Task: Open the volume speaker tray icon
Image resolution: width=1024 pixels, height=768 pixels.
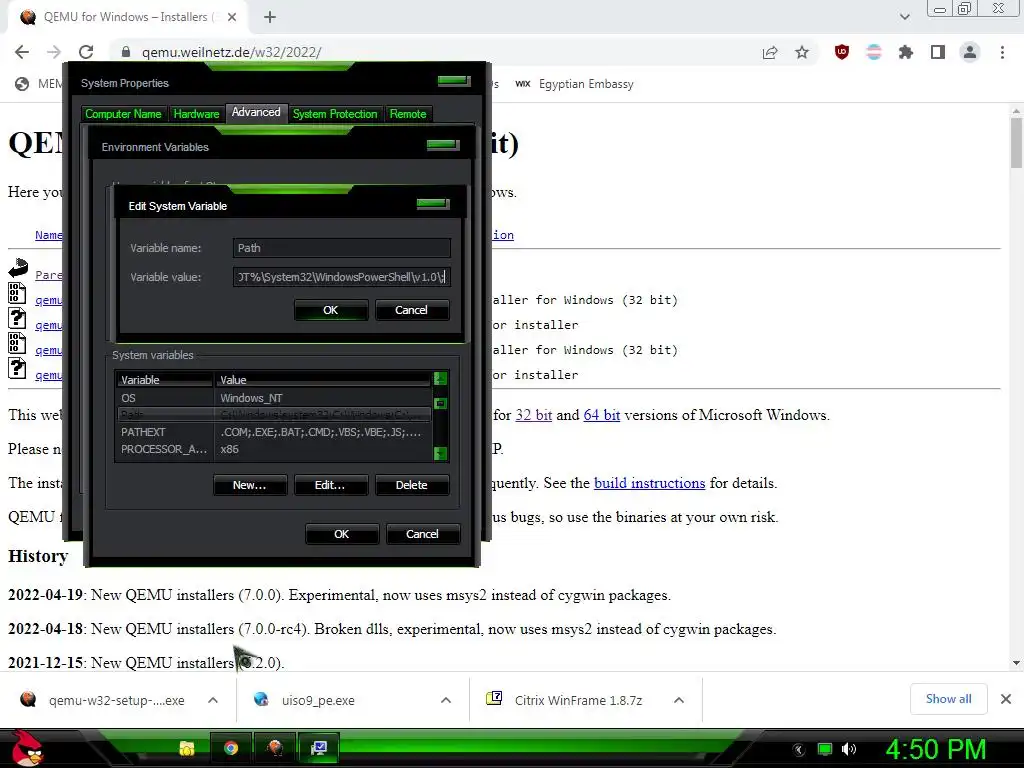Action: tap(849, 749)
